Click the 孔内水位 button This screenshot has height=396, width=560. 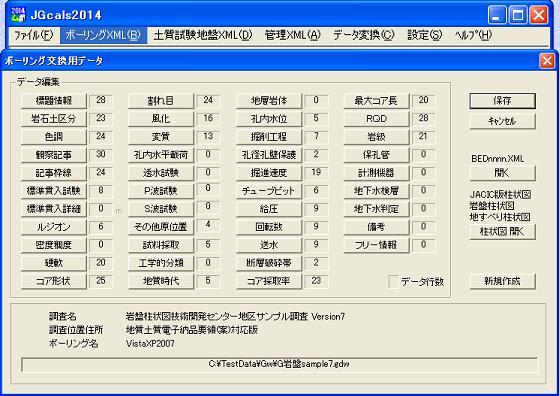(269, 119)
